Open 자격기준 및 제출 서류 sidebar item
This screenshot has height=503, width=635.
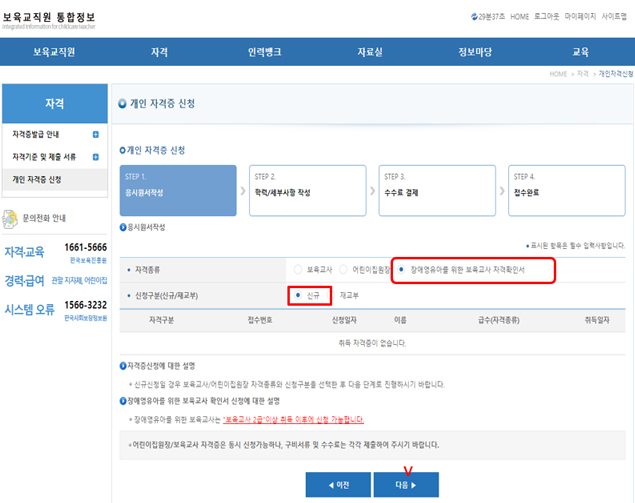(44, 157)
